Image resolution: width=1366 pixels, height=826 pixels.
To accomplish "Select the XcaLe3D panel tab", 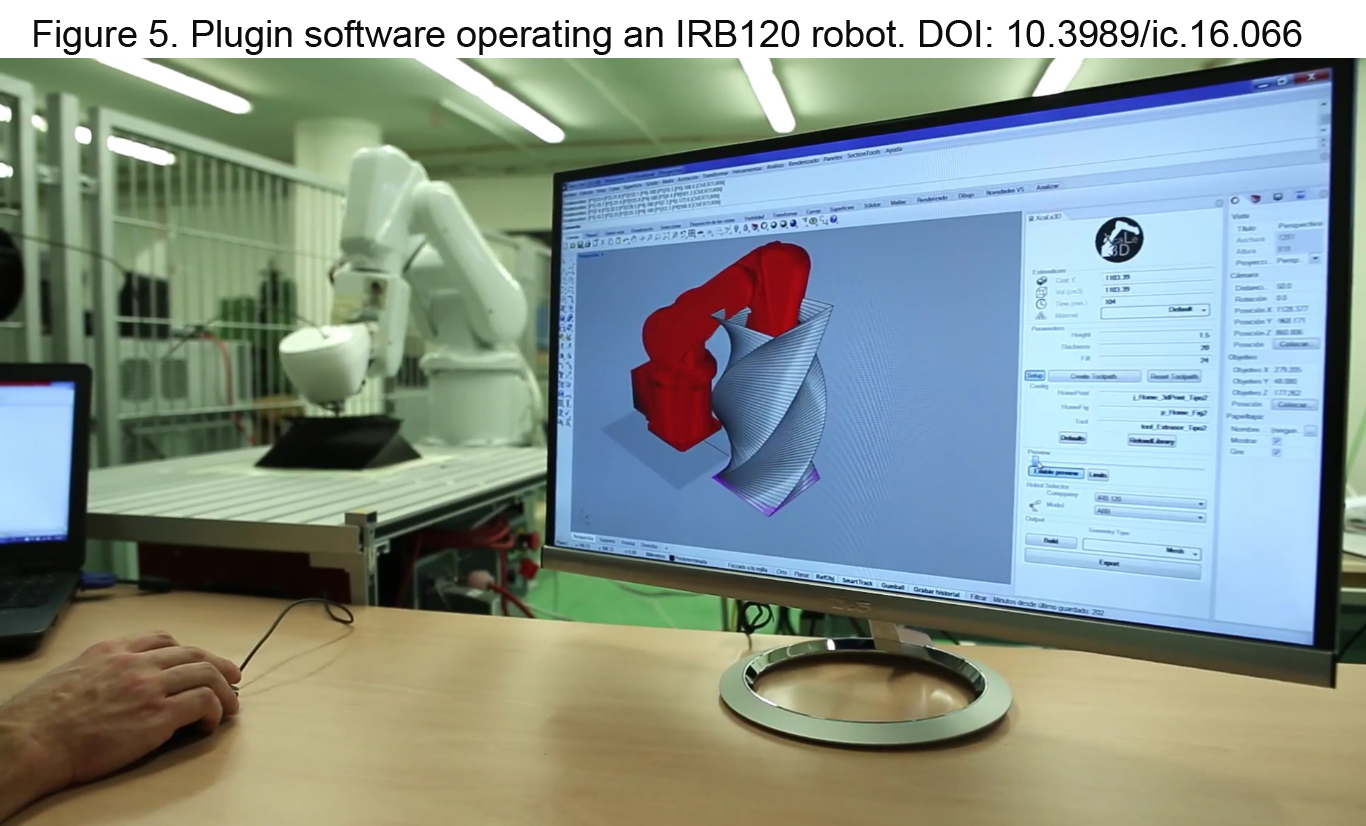I will click(x=1044, y=217).
